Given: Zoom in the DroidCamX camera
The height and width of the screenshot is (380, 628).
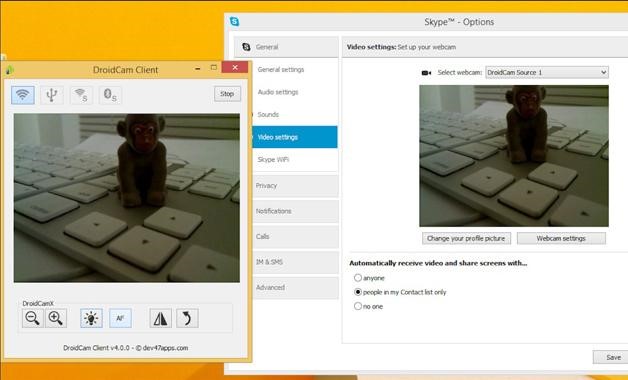Looking at the screenshot, I should (56, 318).
